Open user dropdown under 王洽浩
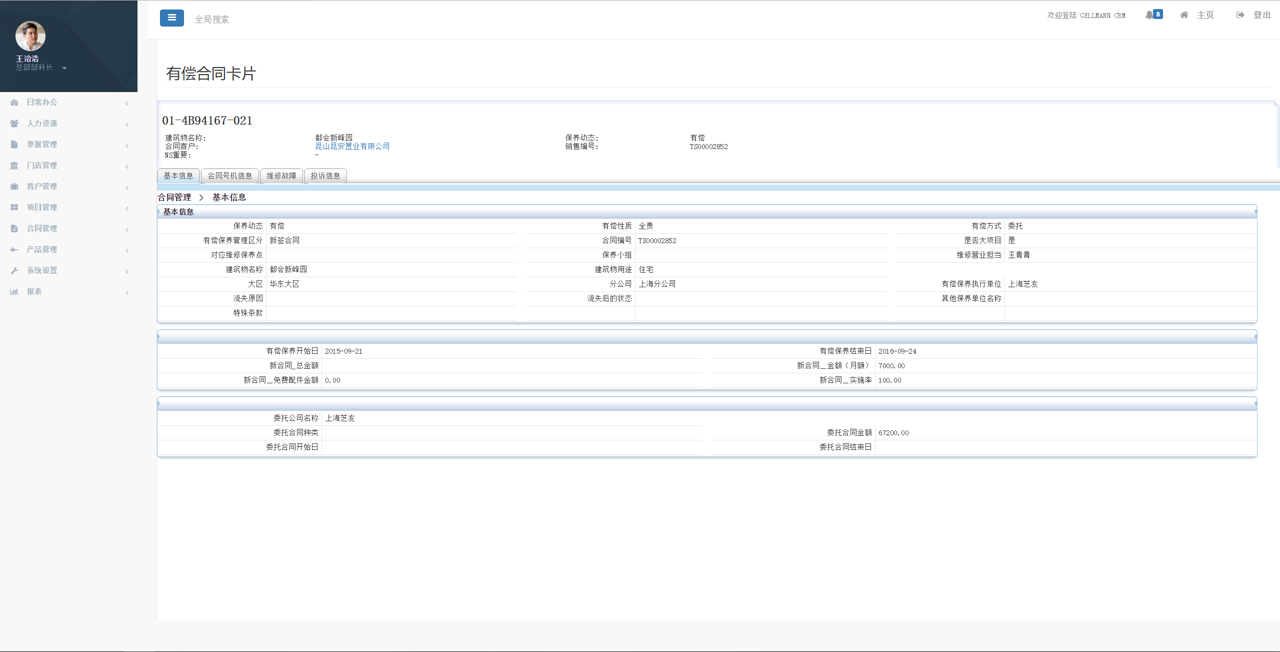Viewport: 1280px width, 652px height. click(64, 68)
